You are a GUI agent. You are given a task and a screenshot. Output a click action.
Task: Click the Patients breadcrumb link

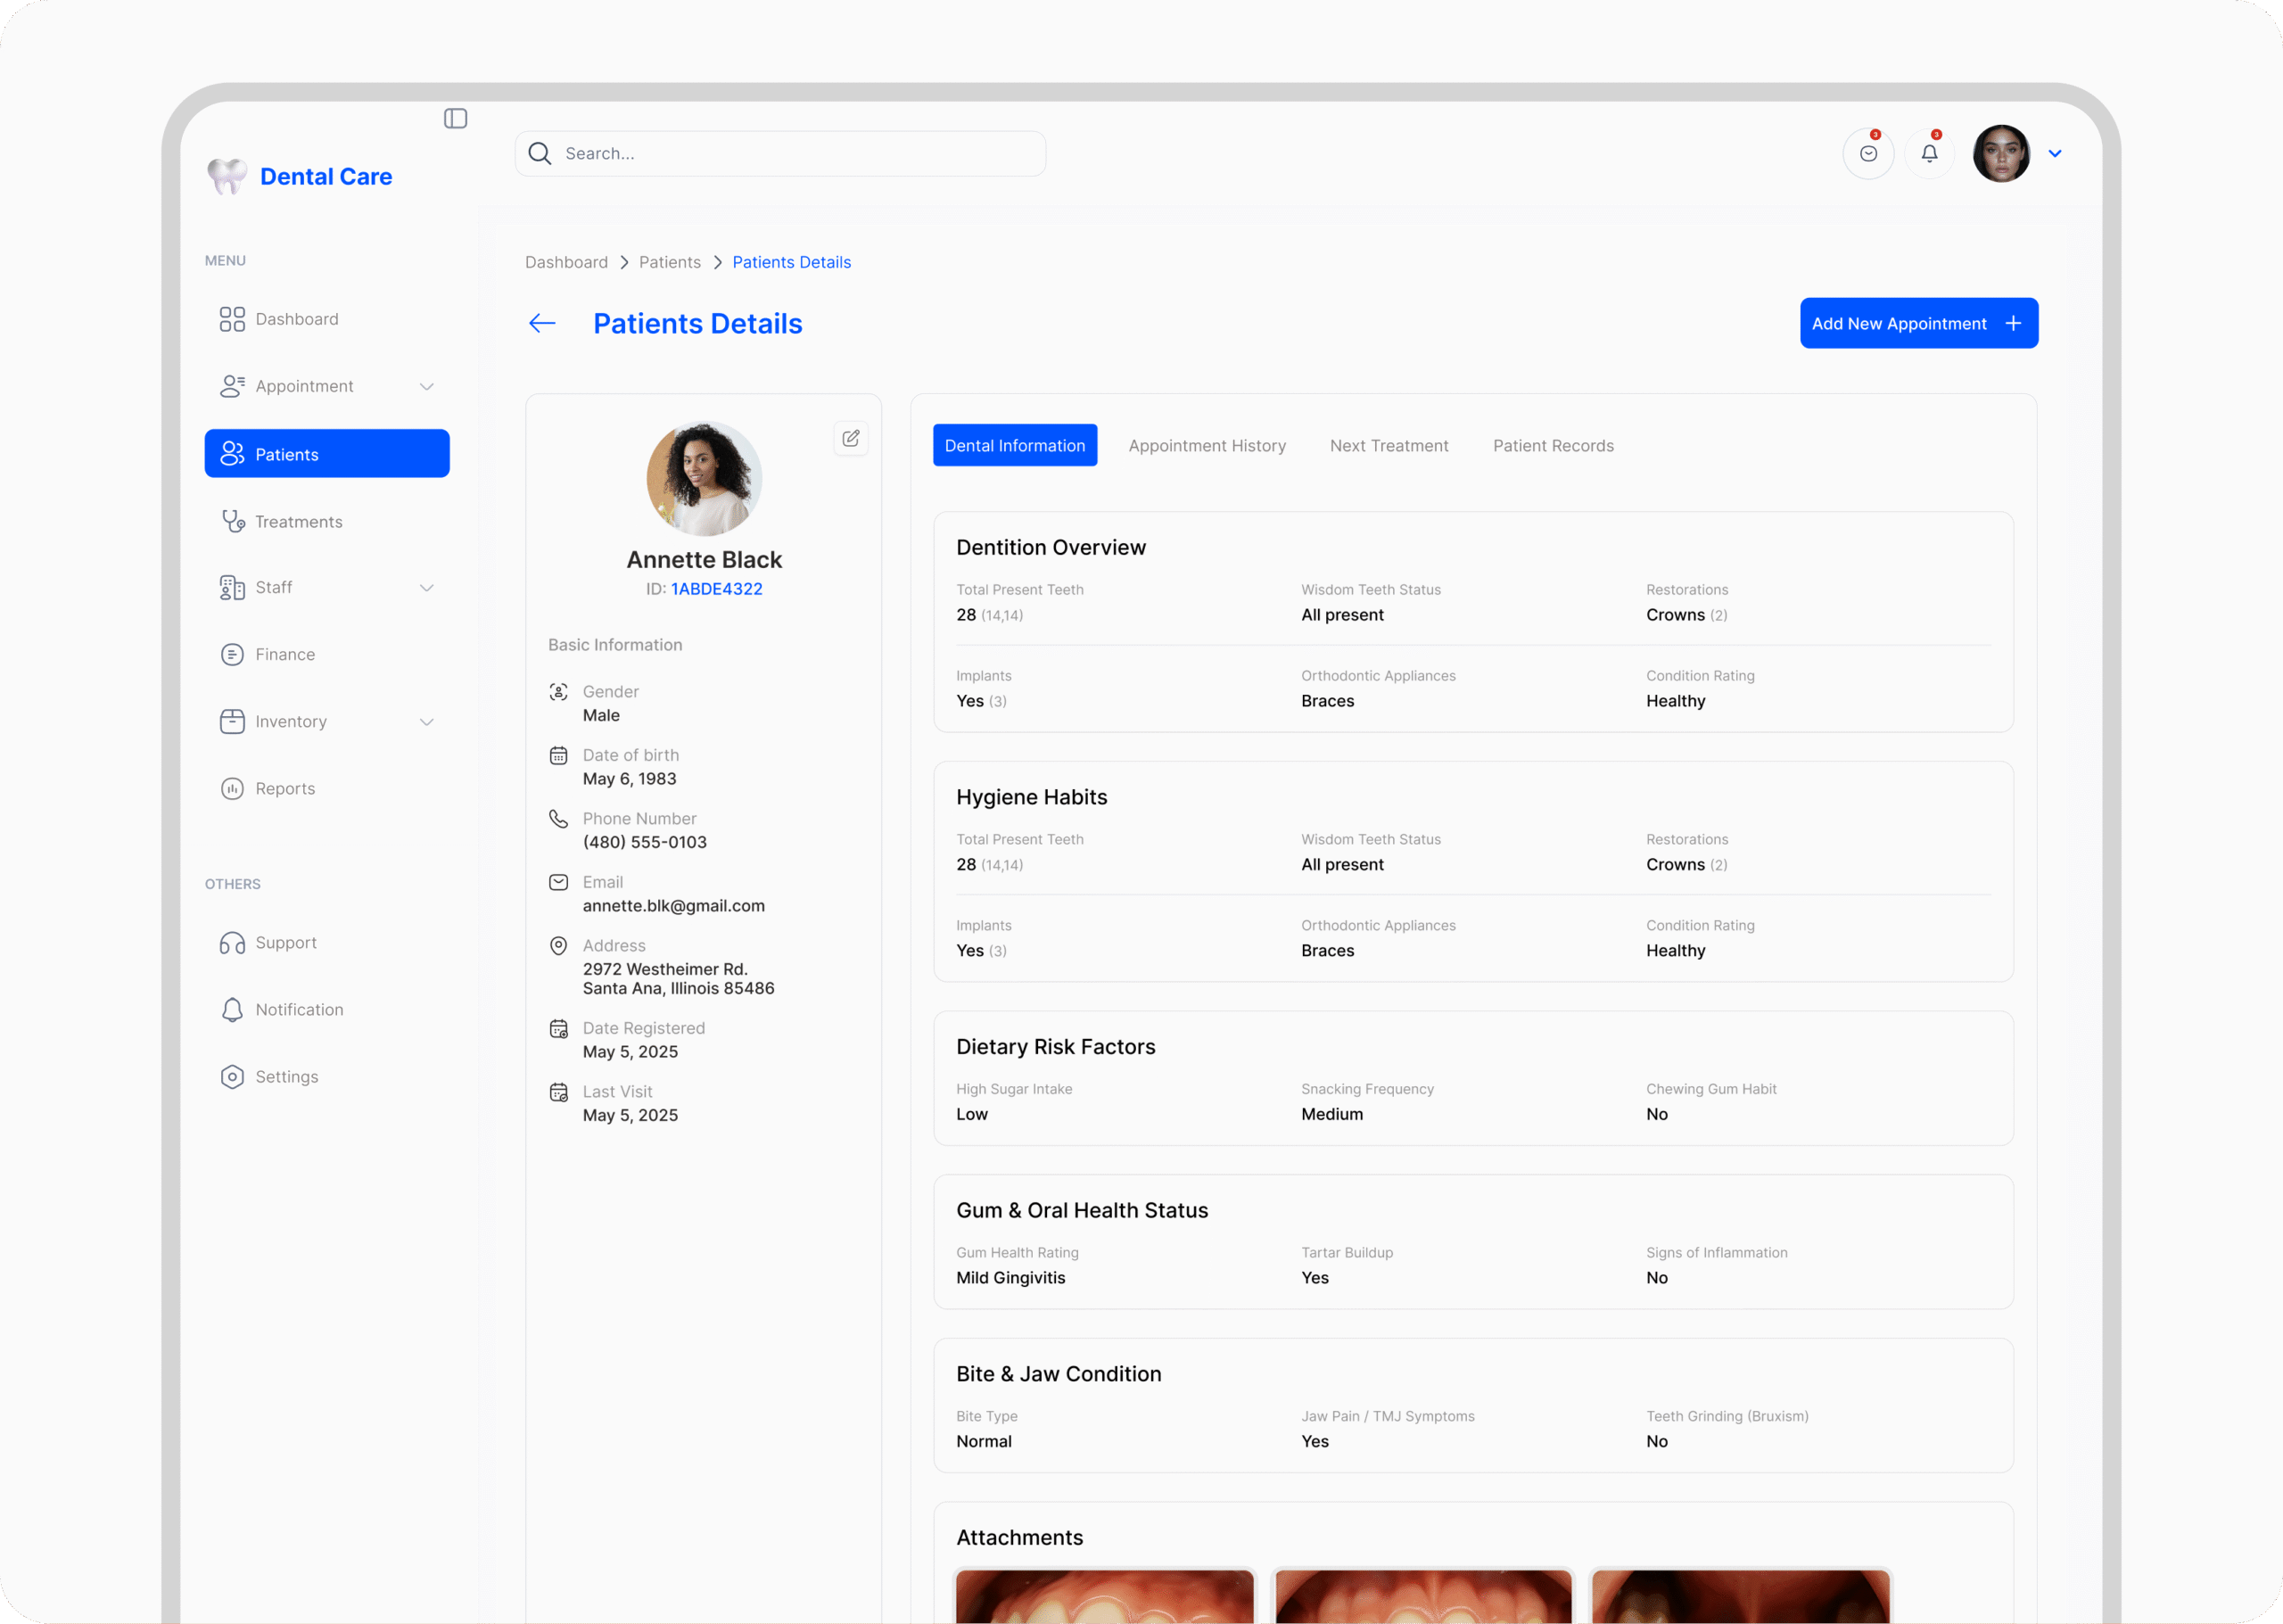(x=670, y=262)
